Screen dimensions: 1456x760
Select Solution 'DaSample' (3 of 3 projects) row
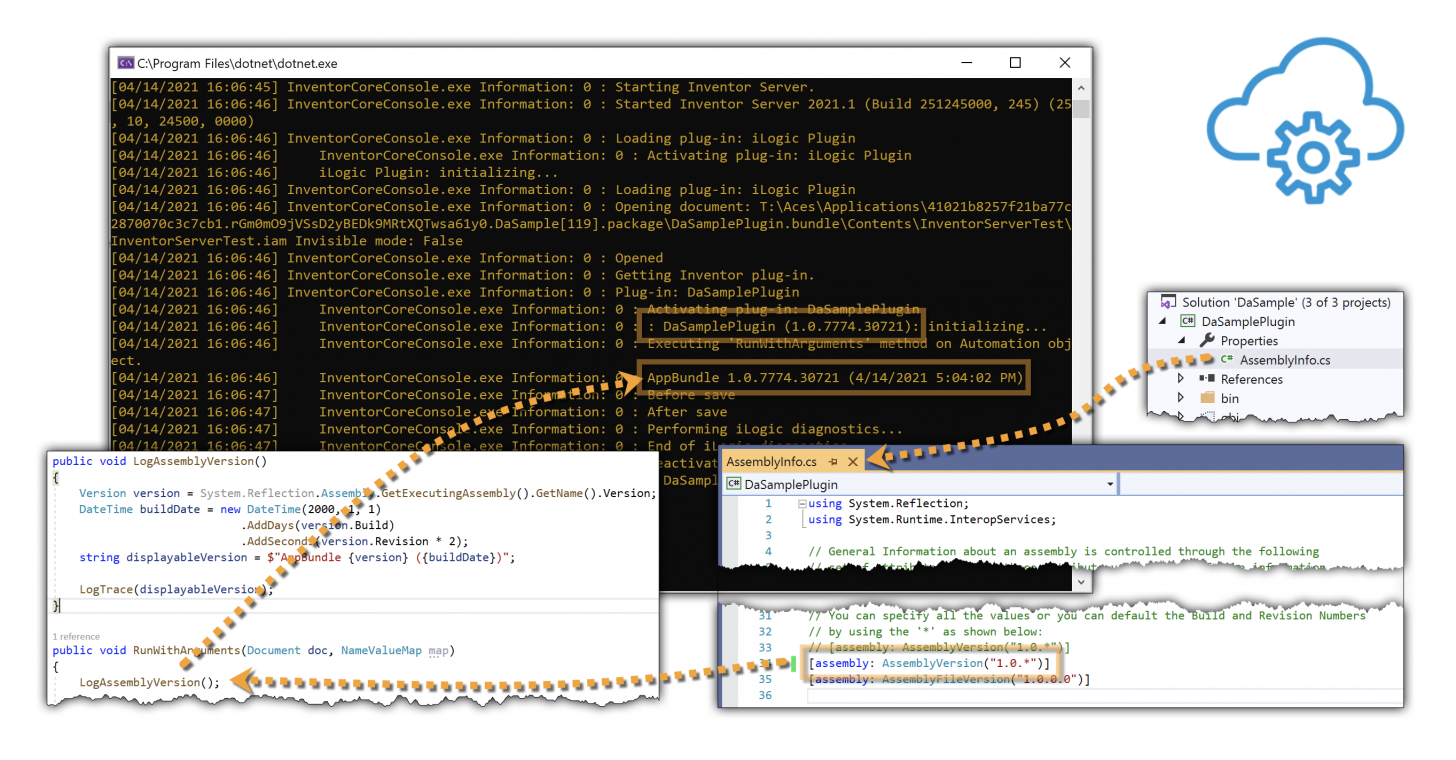coord(1275,302)
